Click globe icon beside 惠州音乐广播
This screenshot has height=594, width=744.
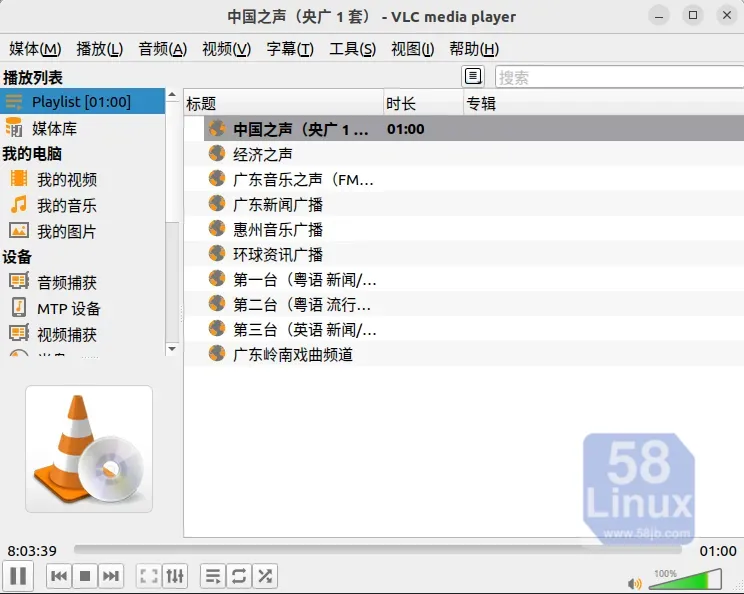point(217,228)
